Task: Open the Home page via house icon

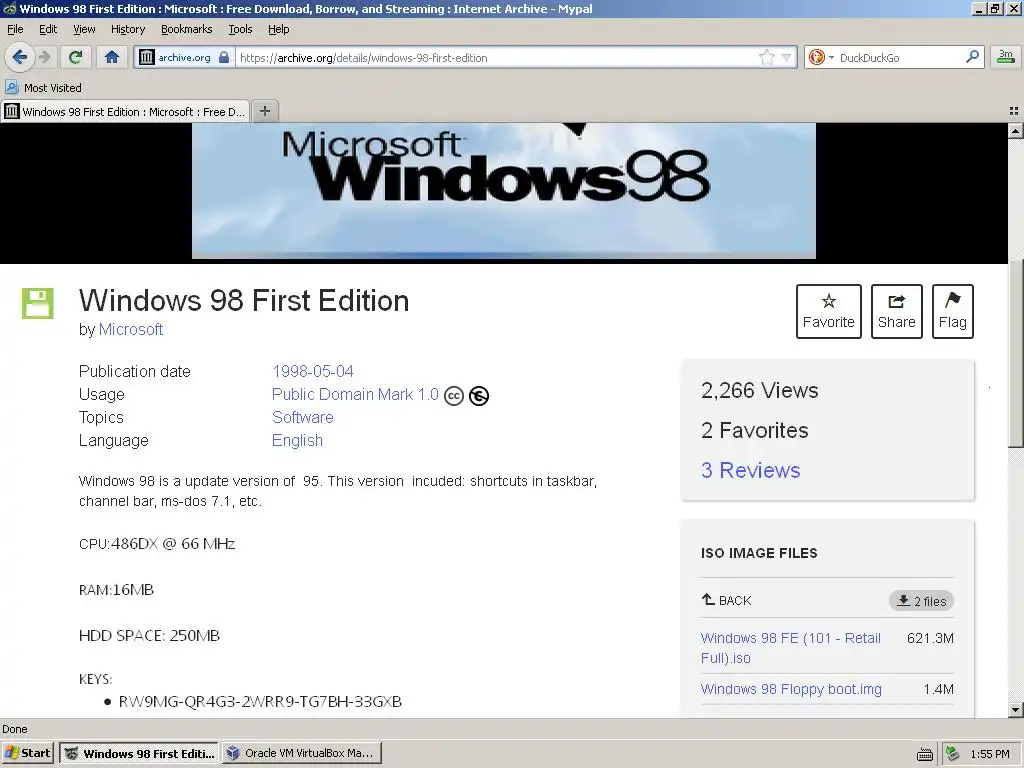Action: [x=112, y=57]
